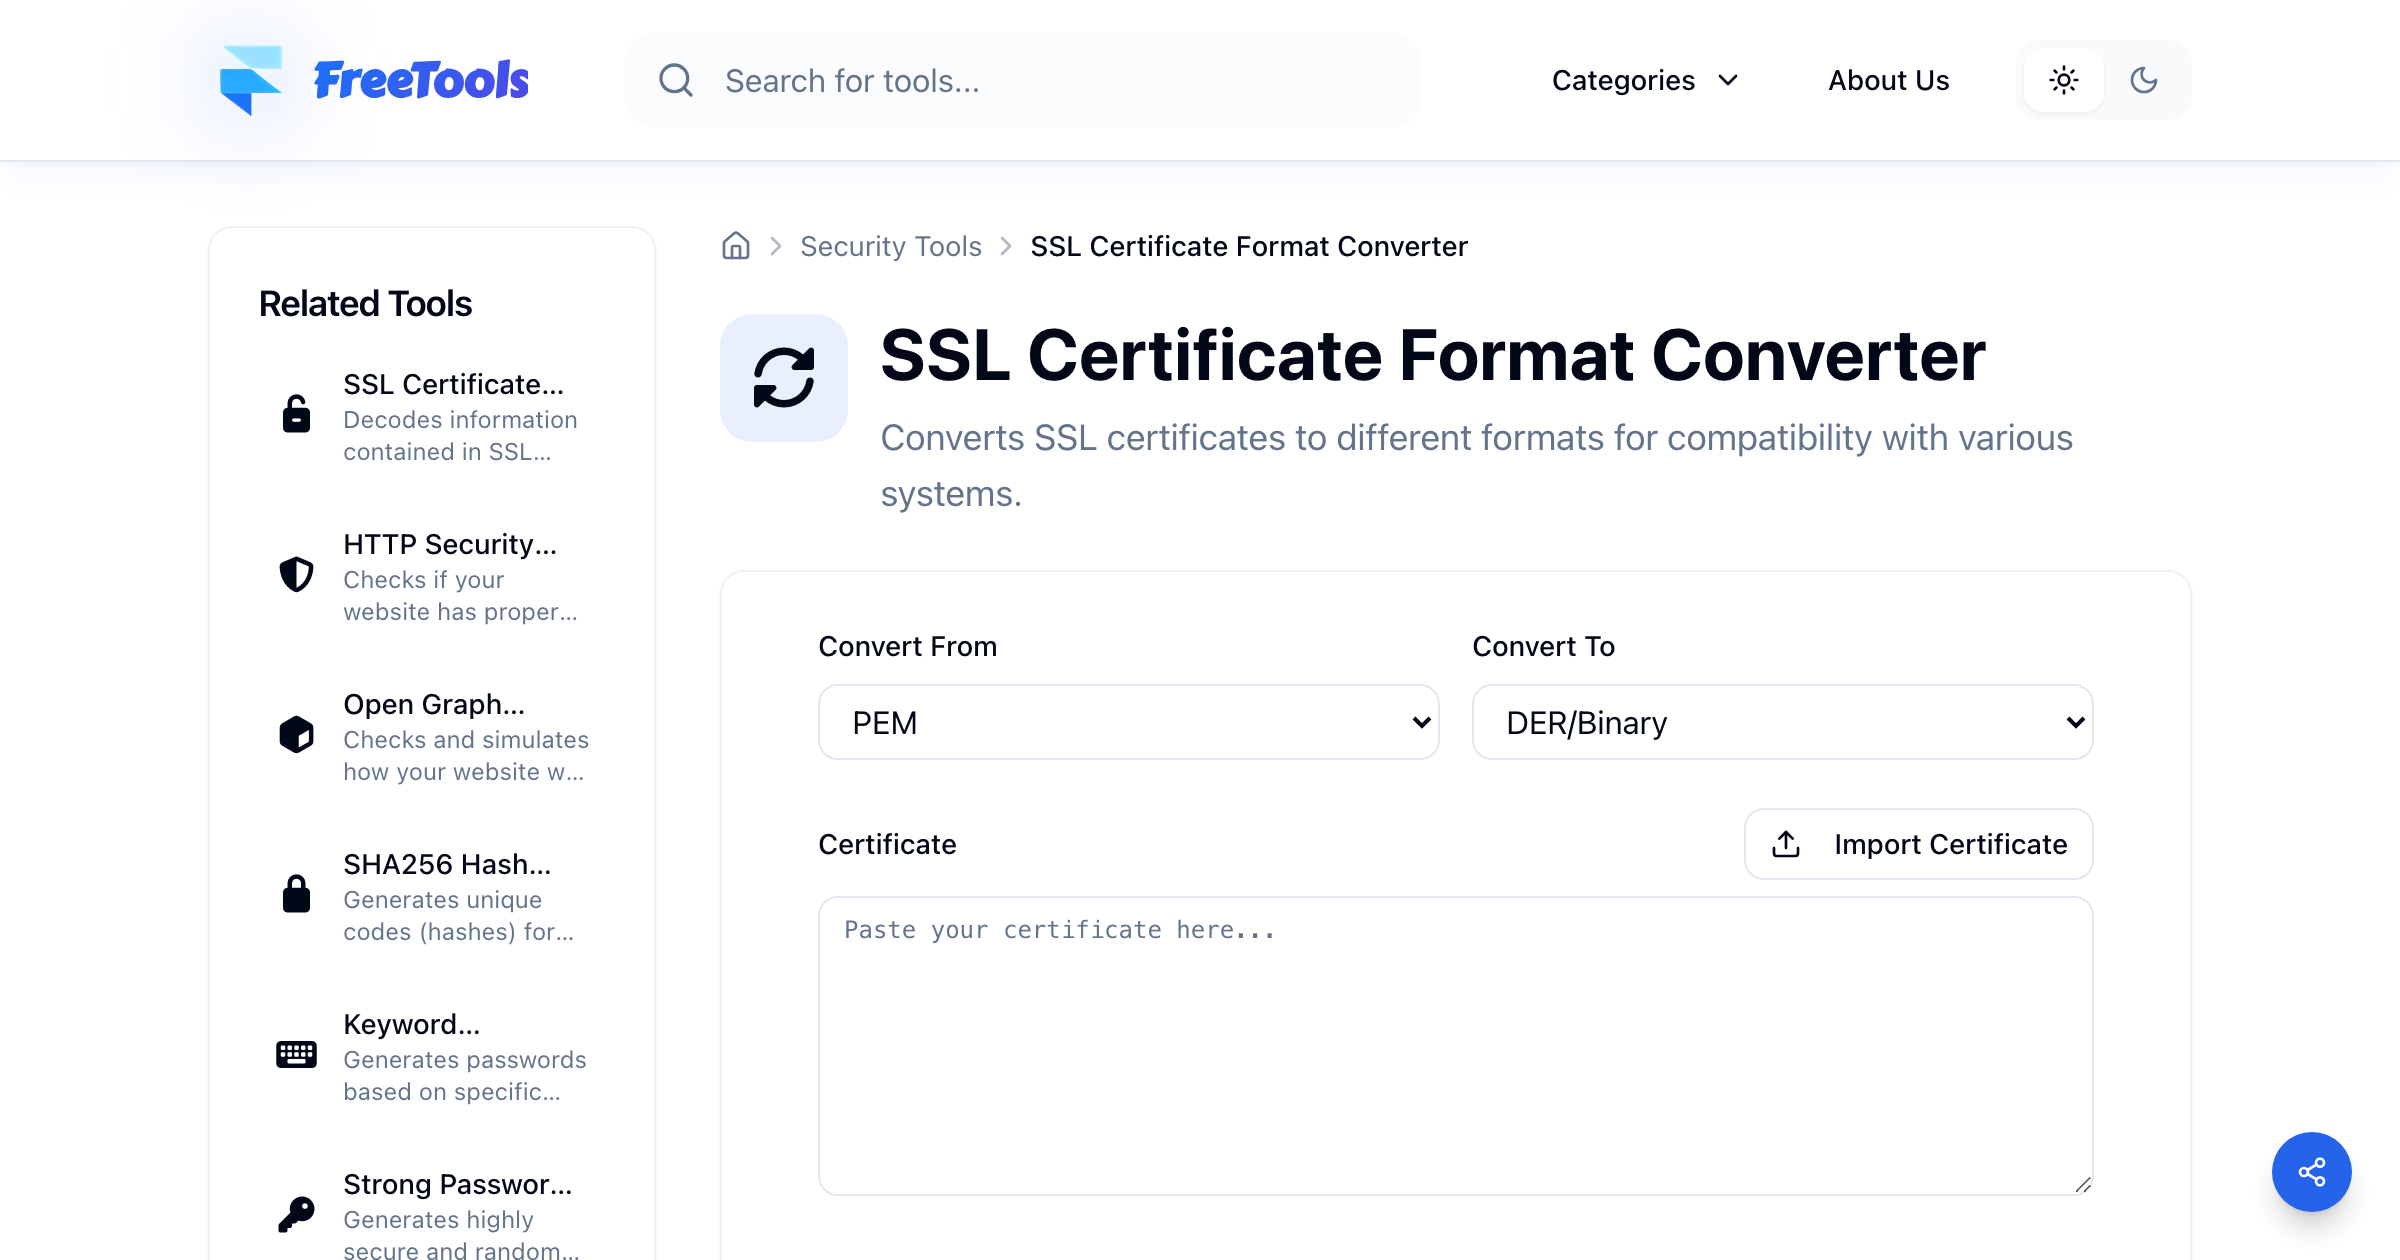Click the FreeTools wordmark text
The width and height of the screenshot is (2400, 1260).
coord(421,80)
